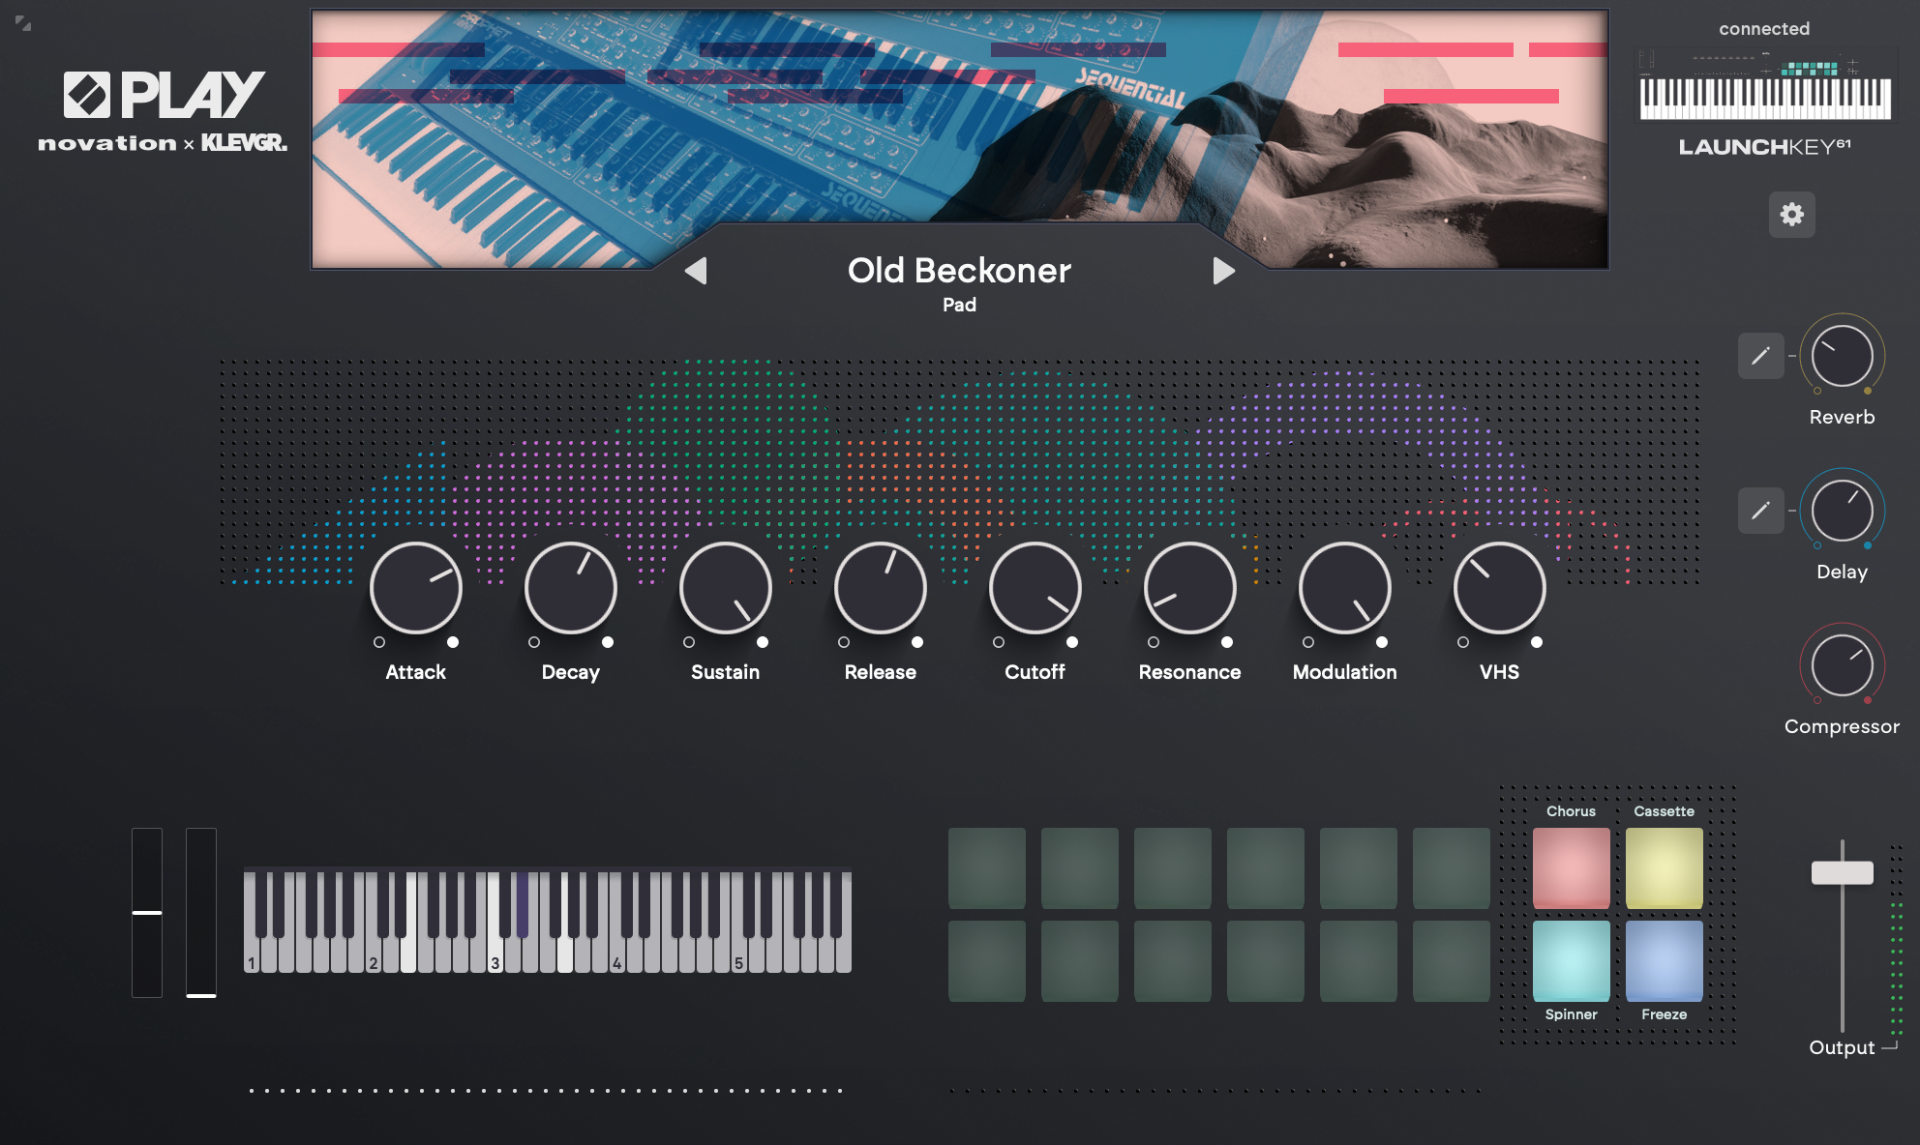Turn the Cutoff knob

(1034, 588)
